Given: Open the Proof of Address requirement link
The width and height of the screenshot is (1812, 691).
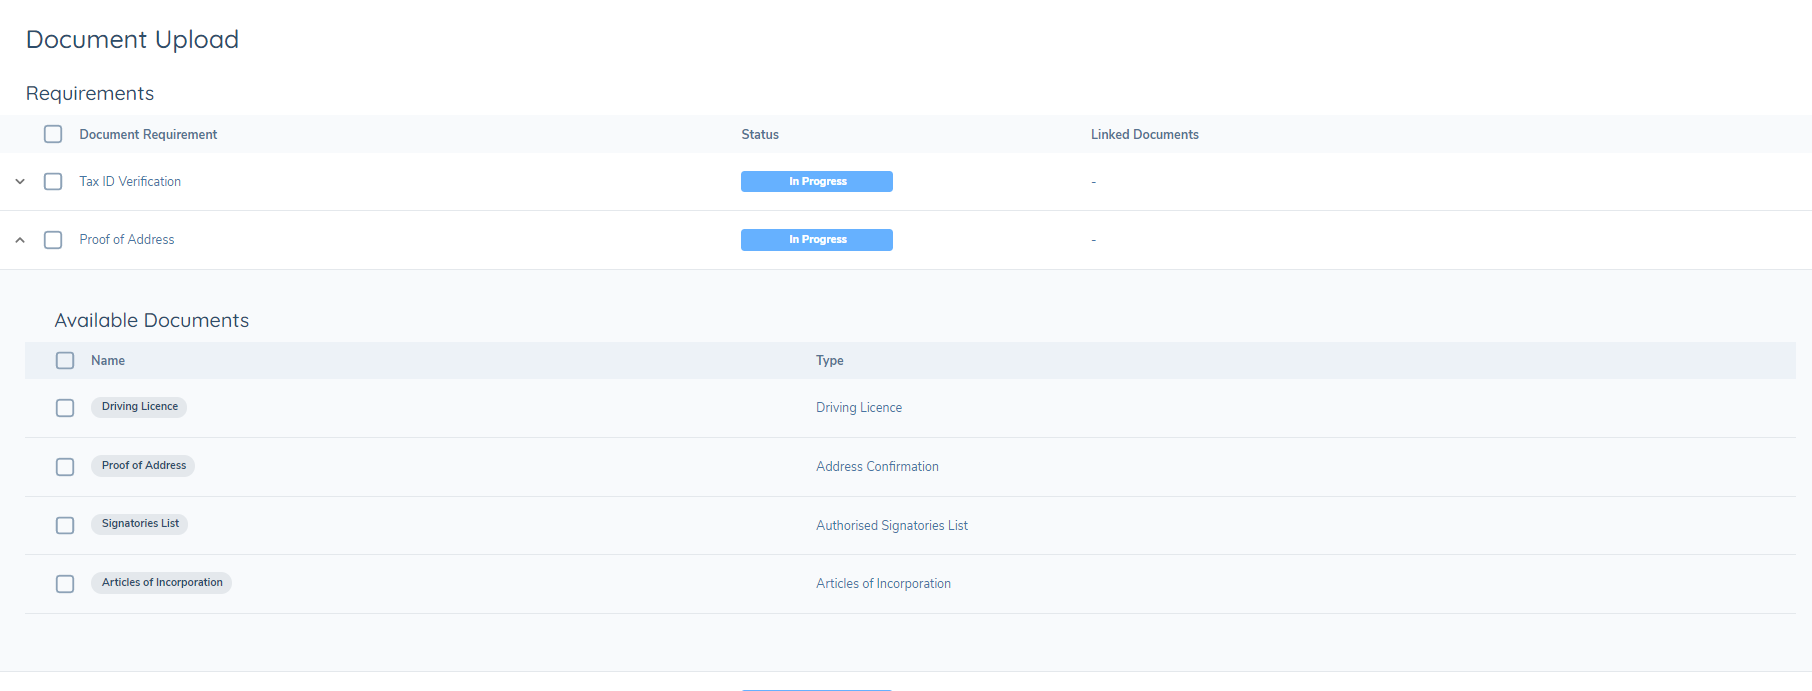Looking at the screenshot, I should (x=127, y=240).
